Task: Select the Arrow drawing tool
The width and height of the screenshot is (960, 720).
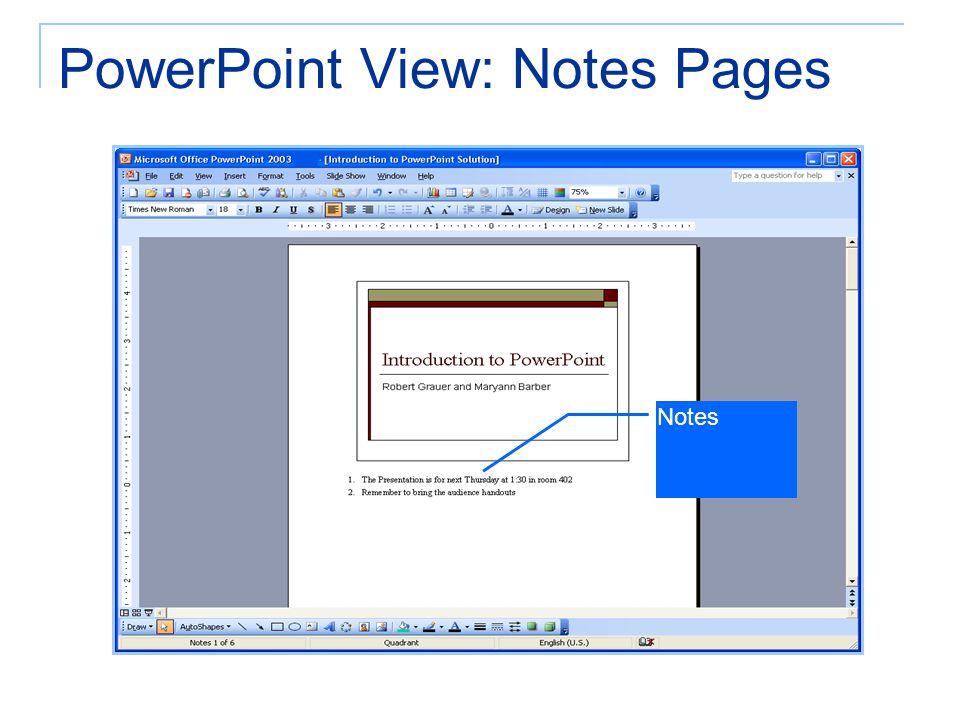Action: [x=260, y=626]
